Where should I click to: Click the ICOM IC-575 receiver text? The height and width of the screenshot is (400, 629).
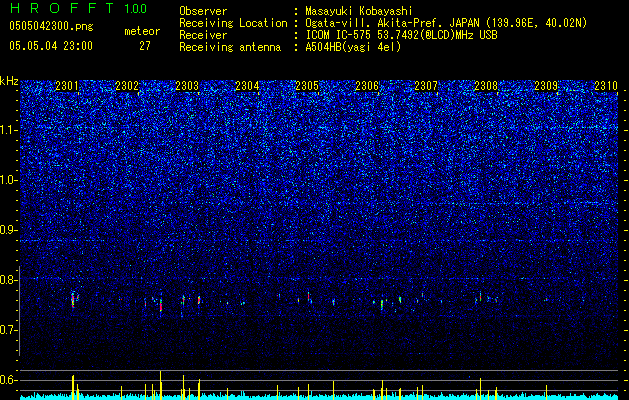tap(401, 35)
